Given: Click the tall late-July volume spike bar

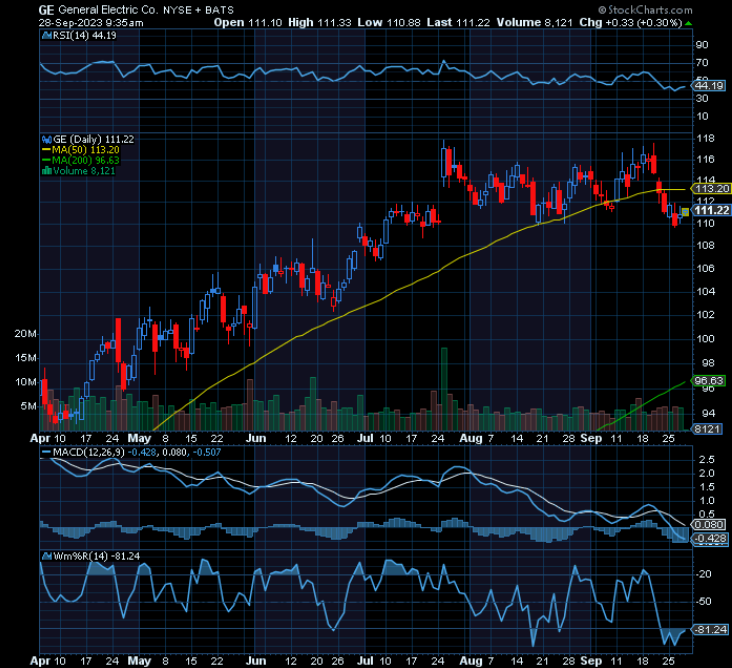Looking at the screenshot, I should coord(444,389).
